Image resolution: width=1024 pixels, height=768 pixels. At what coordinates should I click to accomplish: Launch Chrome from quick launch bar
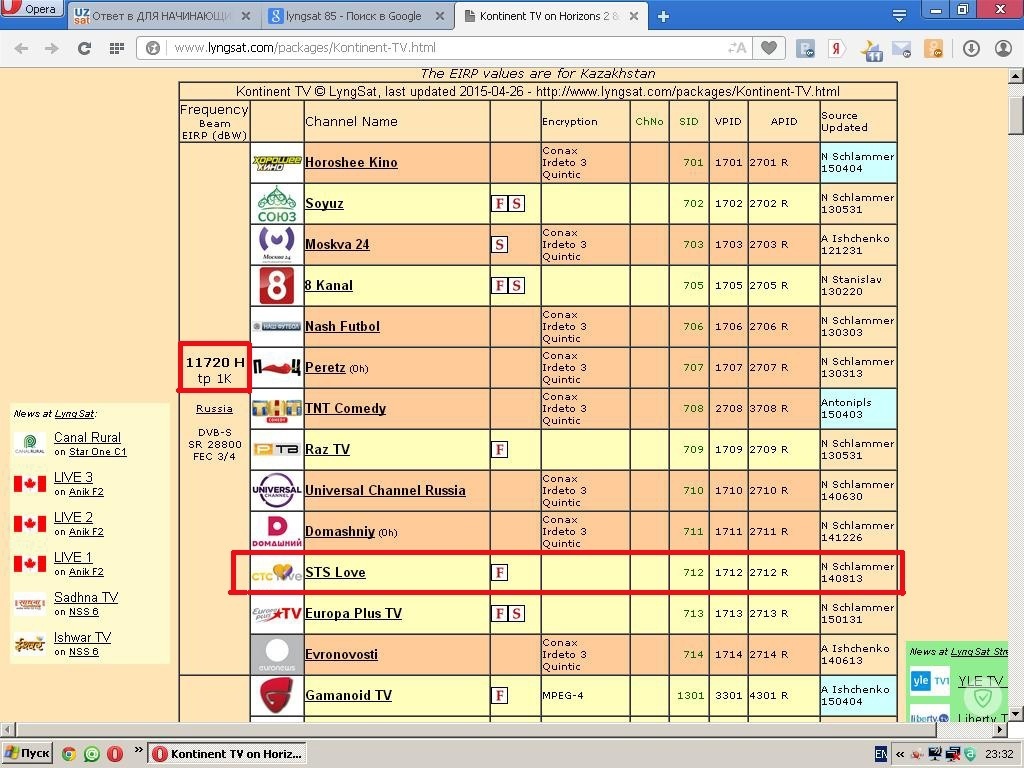69,754
